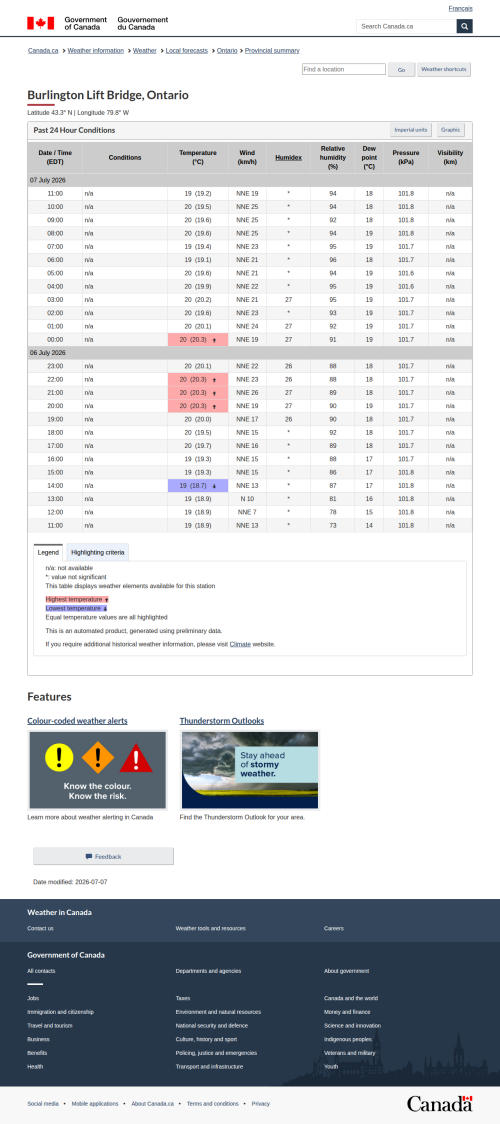Open Terms and conditions link

coord(213,1103)
